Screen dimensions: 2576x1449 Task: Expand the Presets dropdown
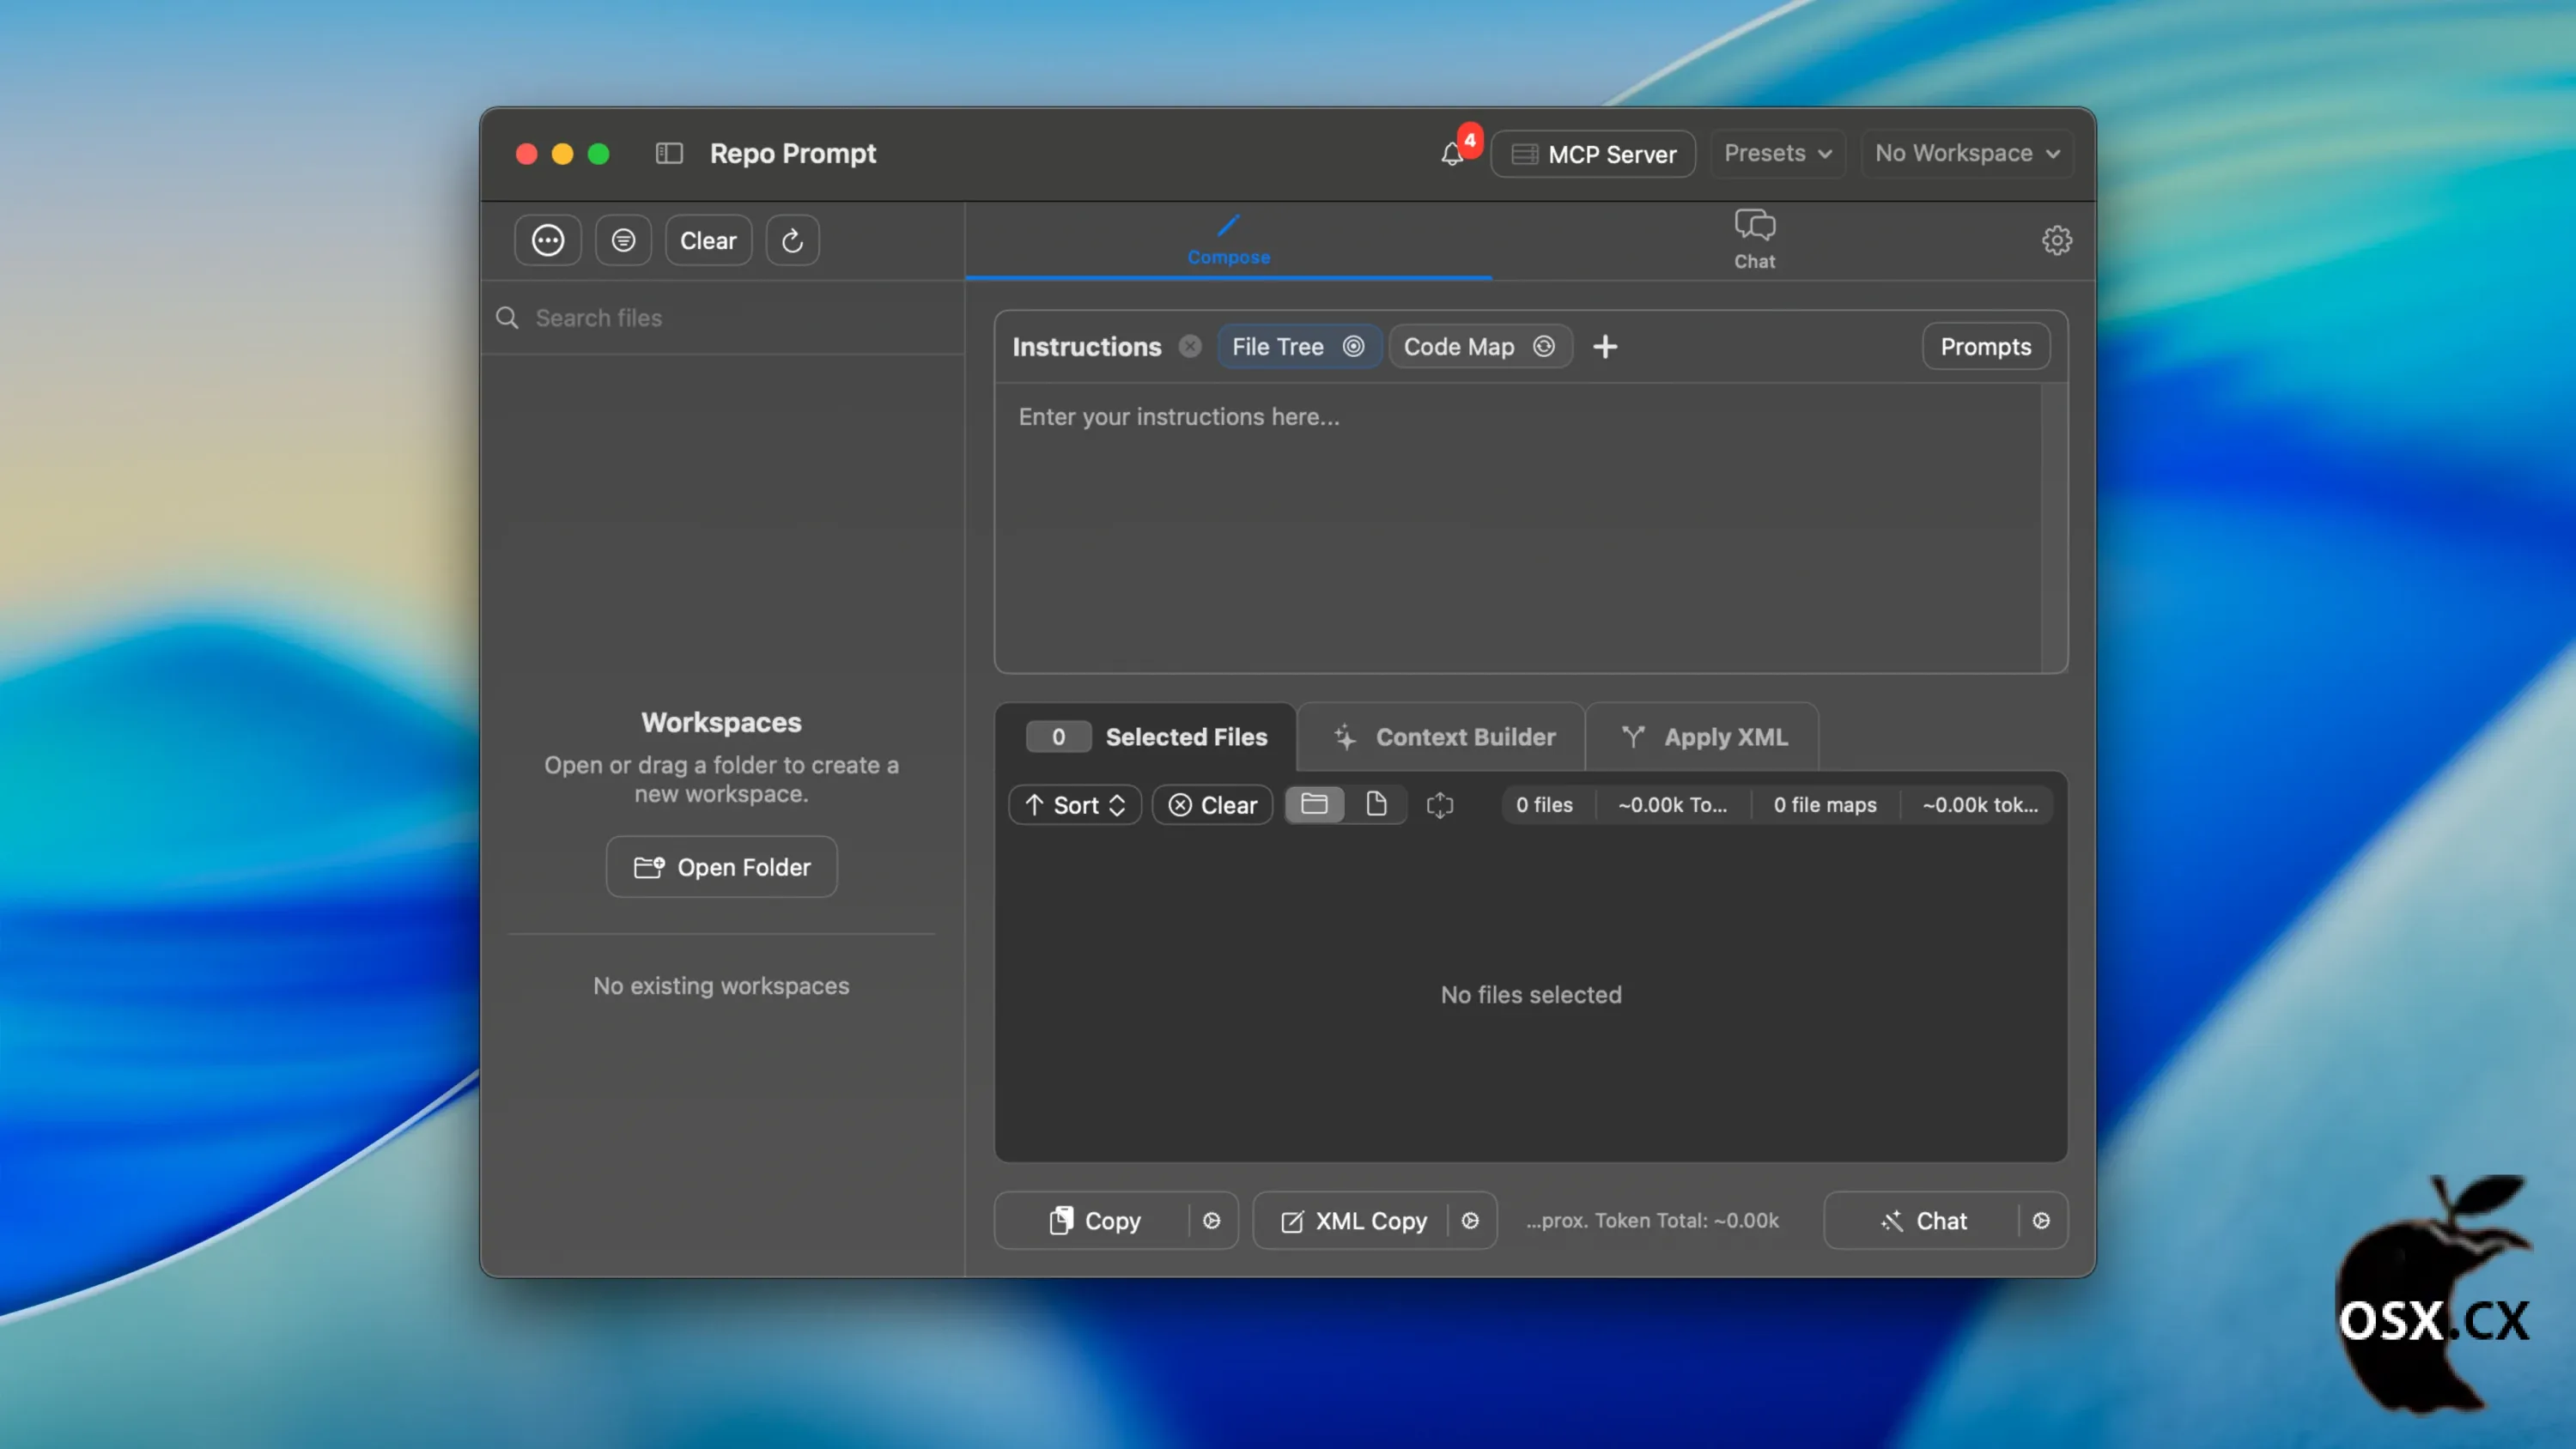1777,153
